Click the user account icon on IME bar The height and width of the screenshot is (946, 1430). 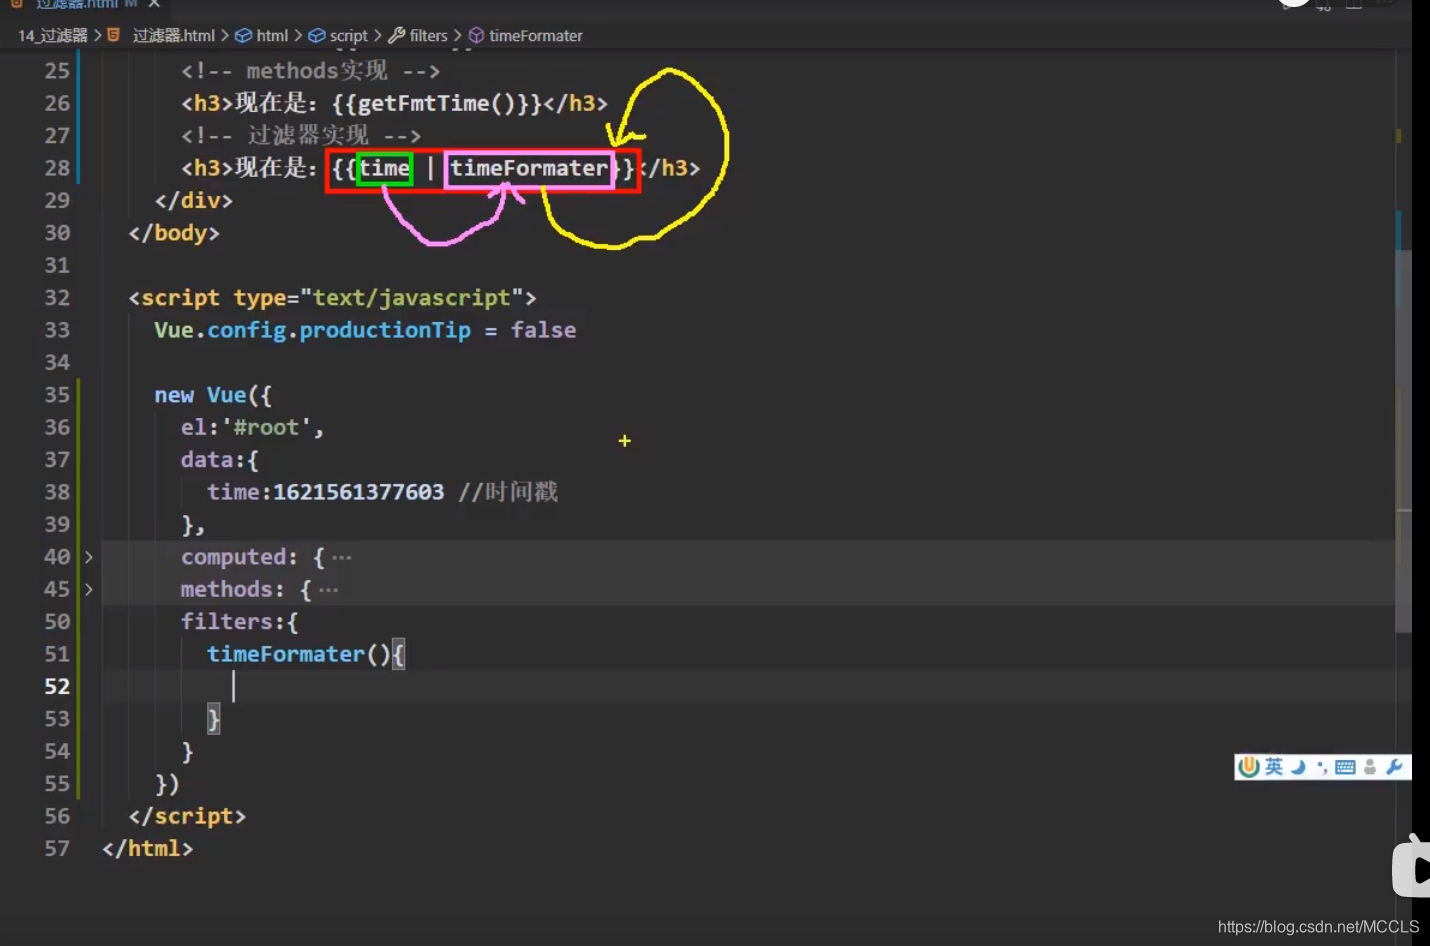(1370, 767)
